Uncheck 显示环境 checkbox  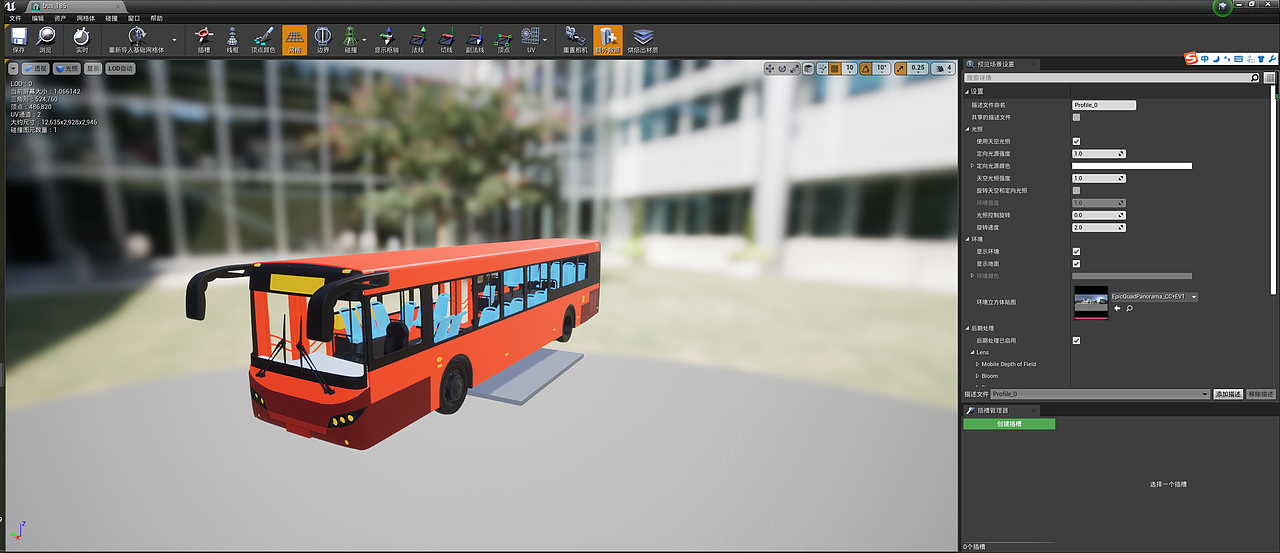(x=1076, y=251)
